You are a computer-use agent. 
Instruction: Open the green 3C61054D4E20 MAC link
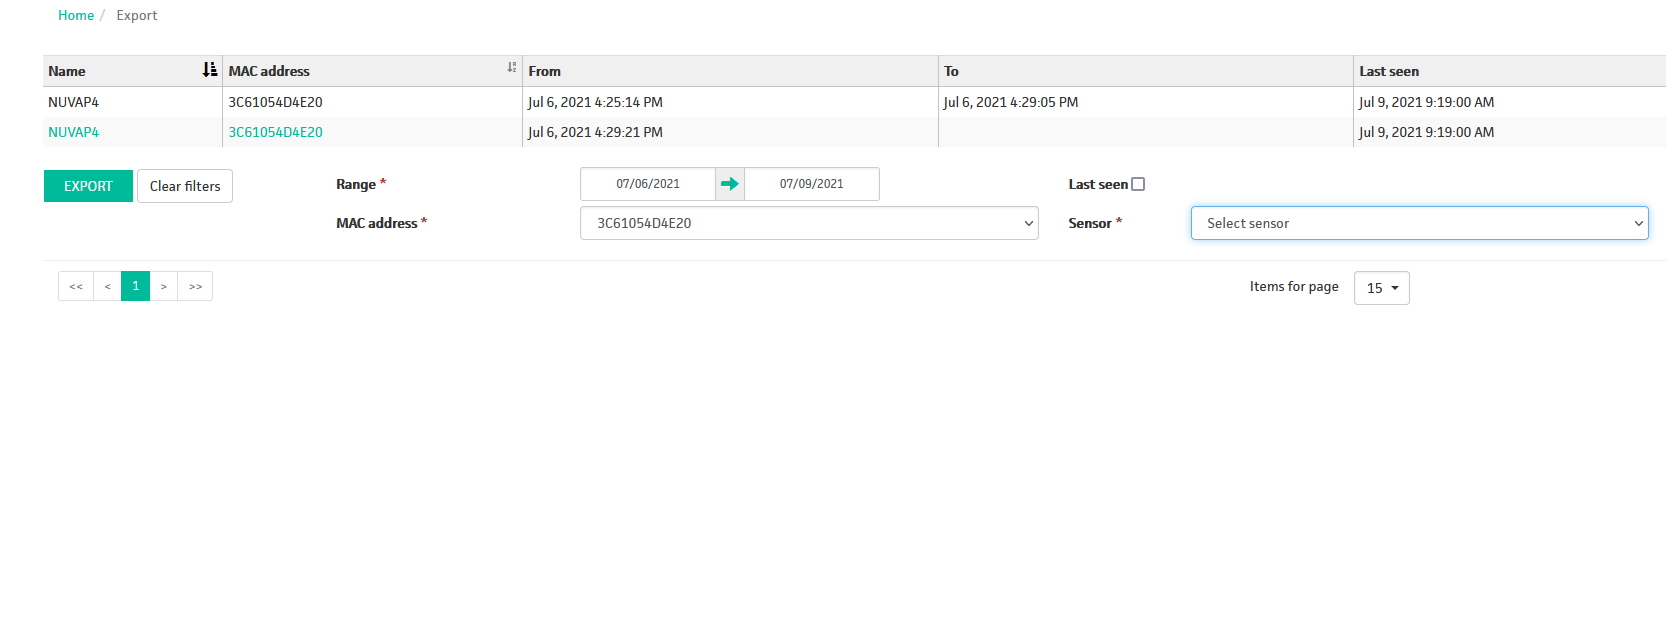[x=276, y=132]
